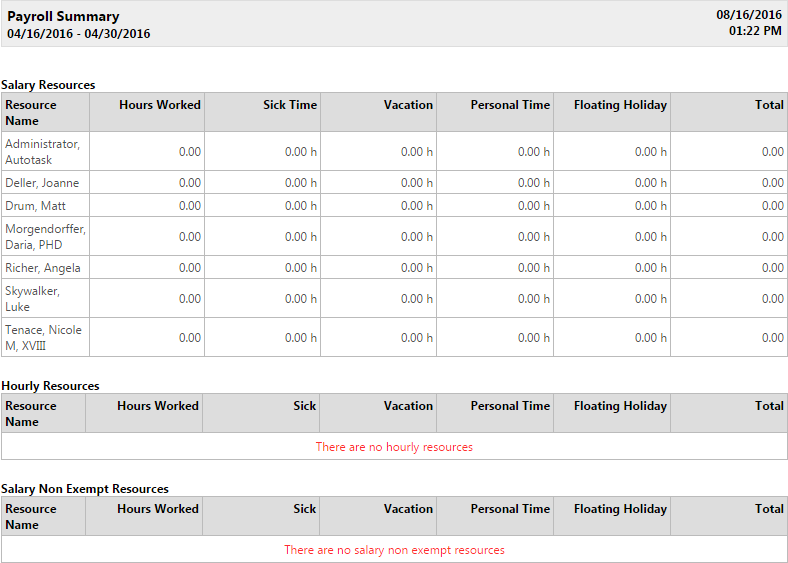788x563 pixels.
Task: Click Total header in Salary Non Exempt table
Action: coord(769,509)
